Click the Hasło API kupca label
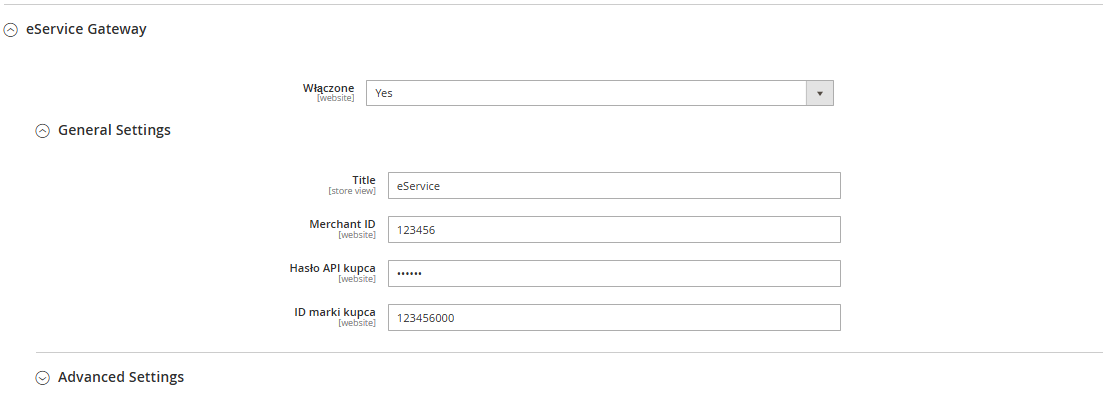Image resolution: width=1106 pixels, height=394 pixels. click(x=332, y=268)
